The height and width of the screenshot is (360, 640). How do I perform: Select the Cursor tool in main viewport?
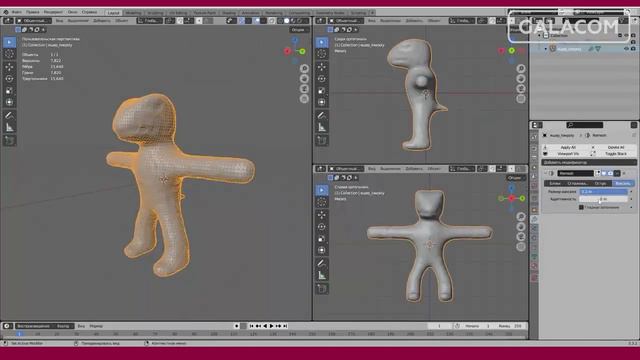[x=9, y=54]
